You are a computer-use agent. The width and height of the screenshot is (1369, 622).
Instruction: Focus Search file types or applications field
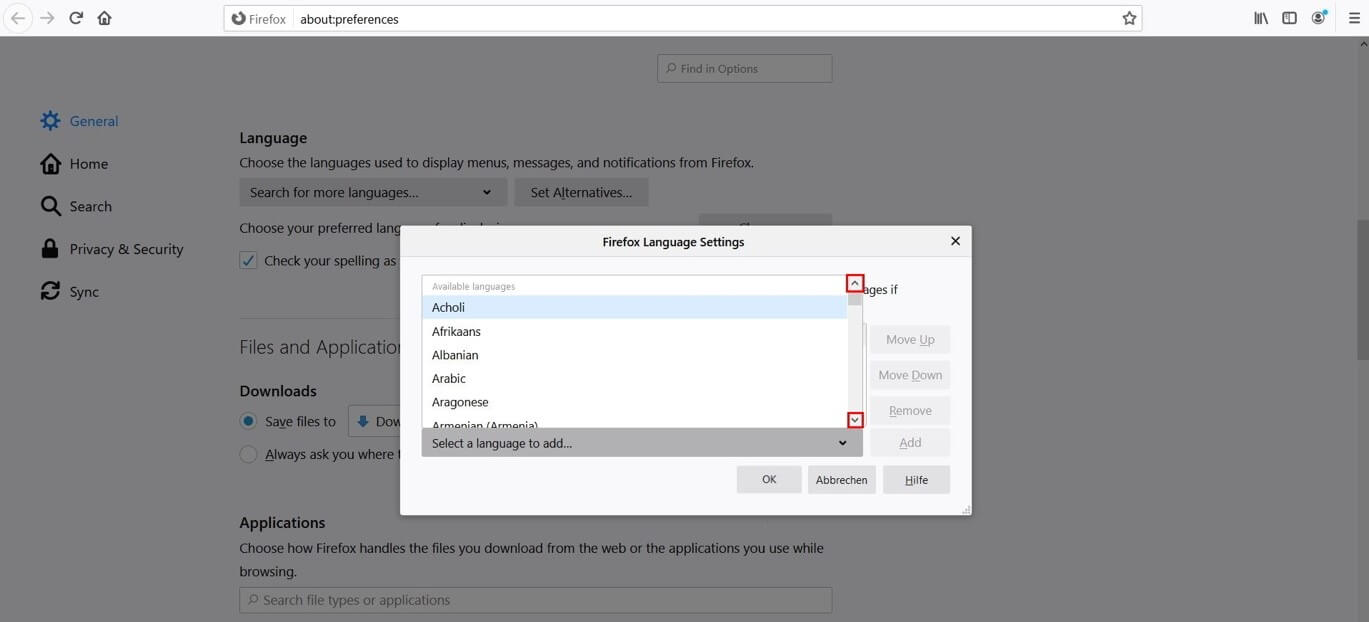[x=535, y=600]
